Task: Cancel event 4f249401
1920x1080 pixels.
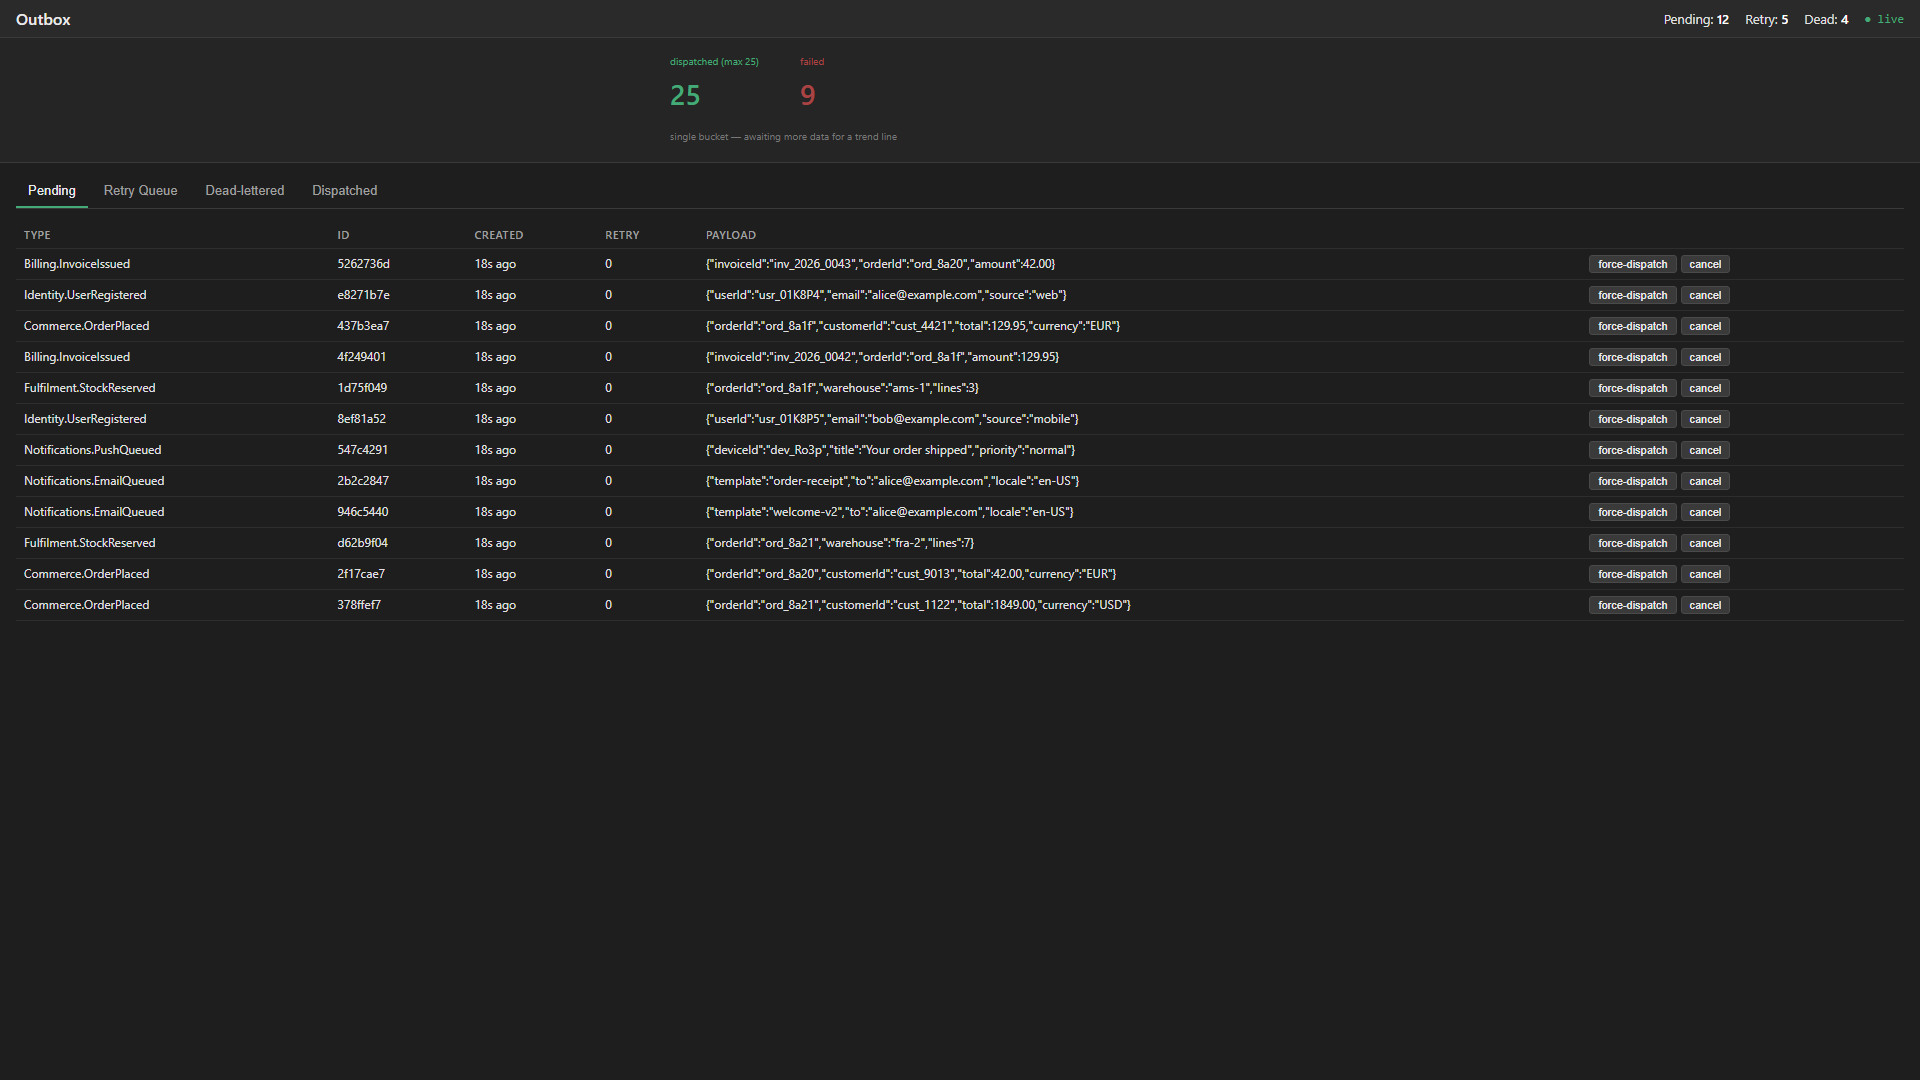Action: coord(1705,357)
